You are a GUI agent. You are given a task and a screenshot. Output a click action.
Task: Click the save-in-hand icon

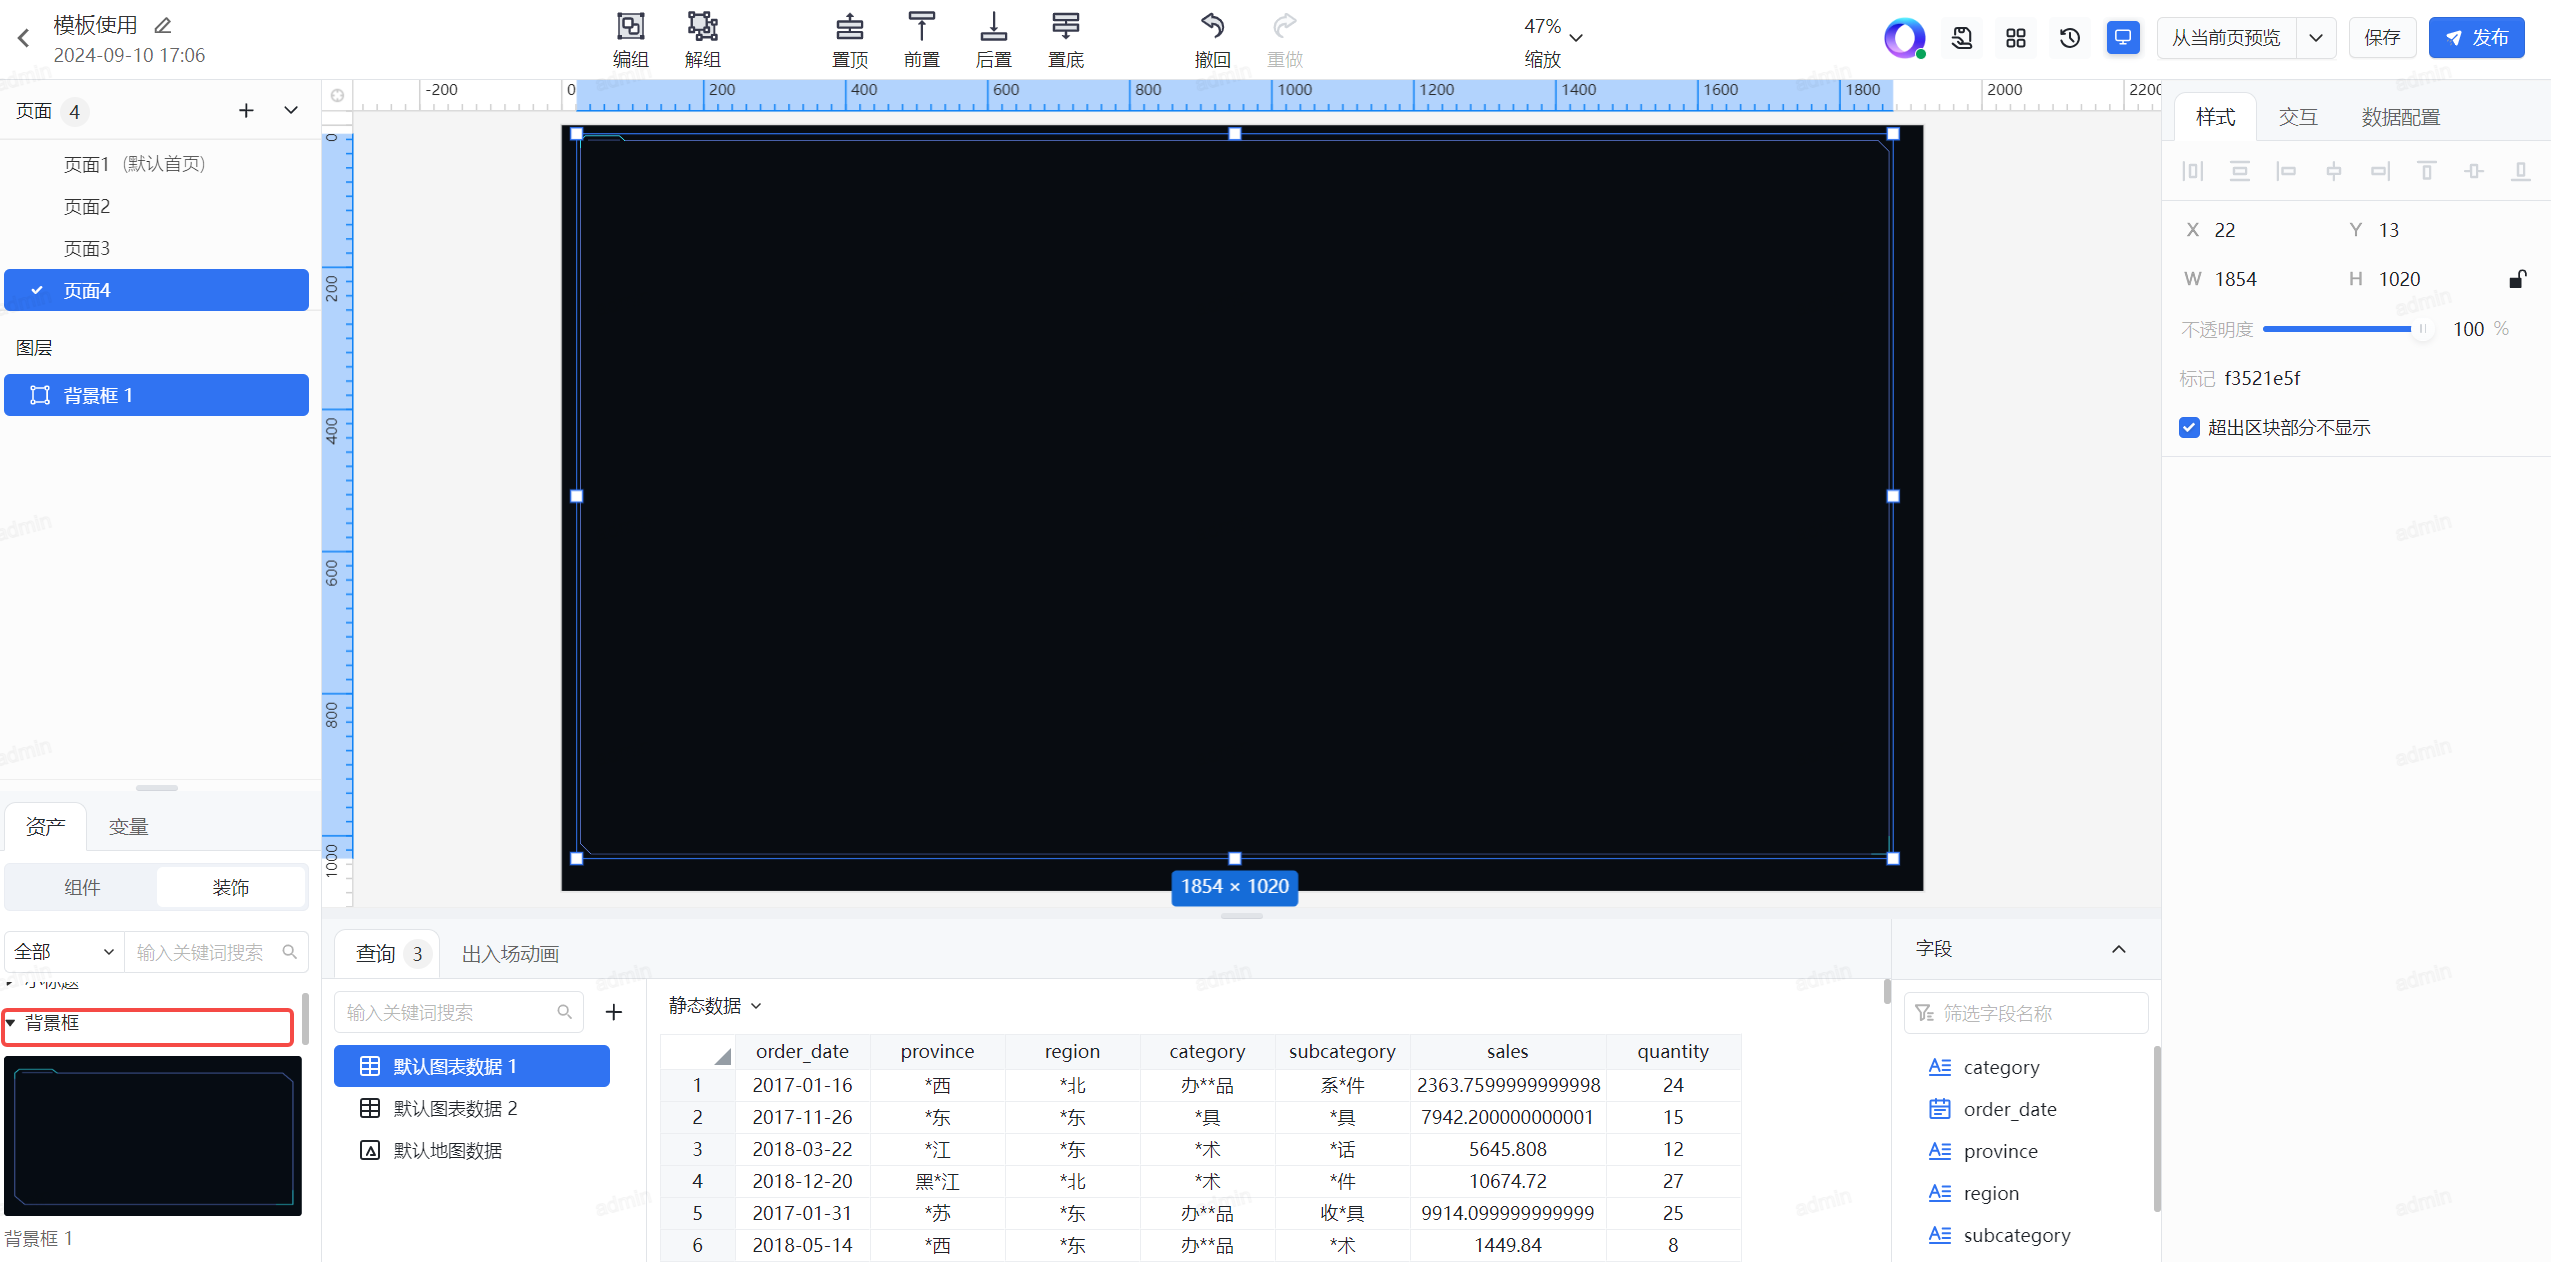[x=1962, y=38]
